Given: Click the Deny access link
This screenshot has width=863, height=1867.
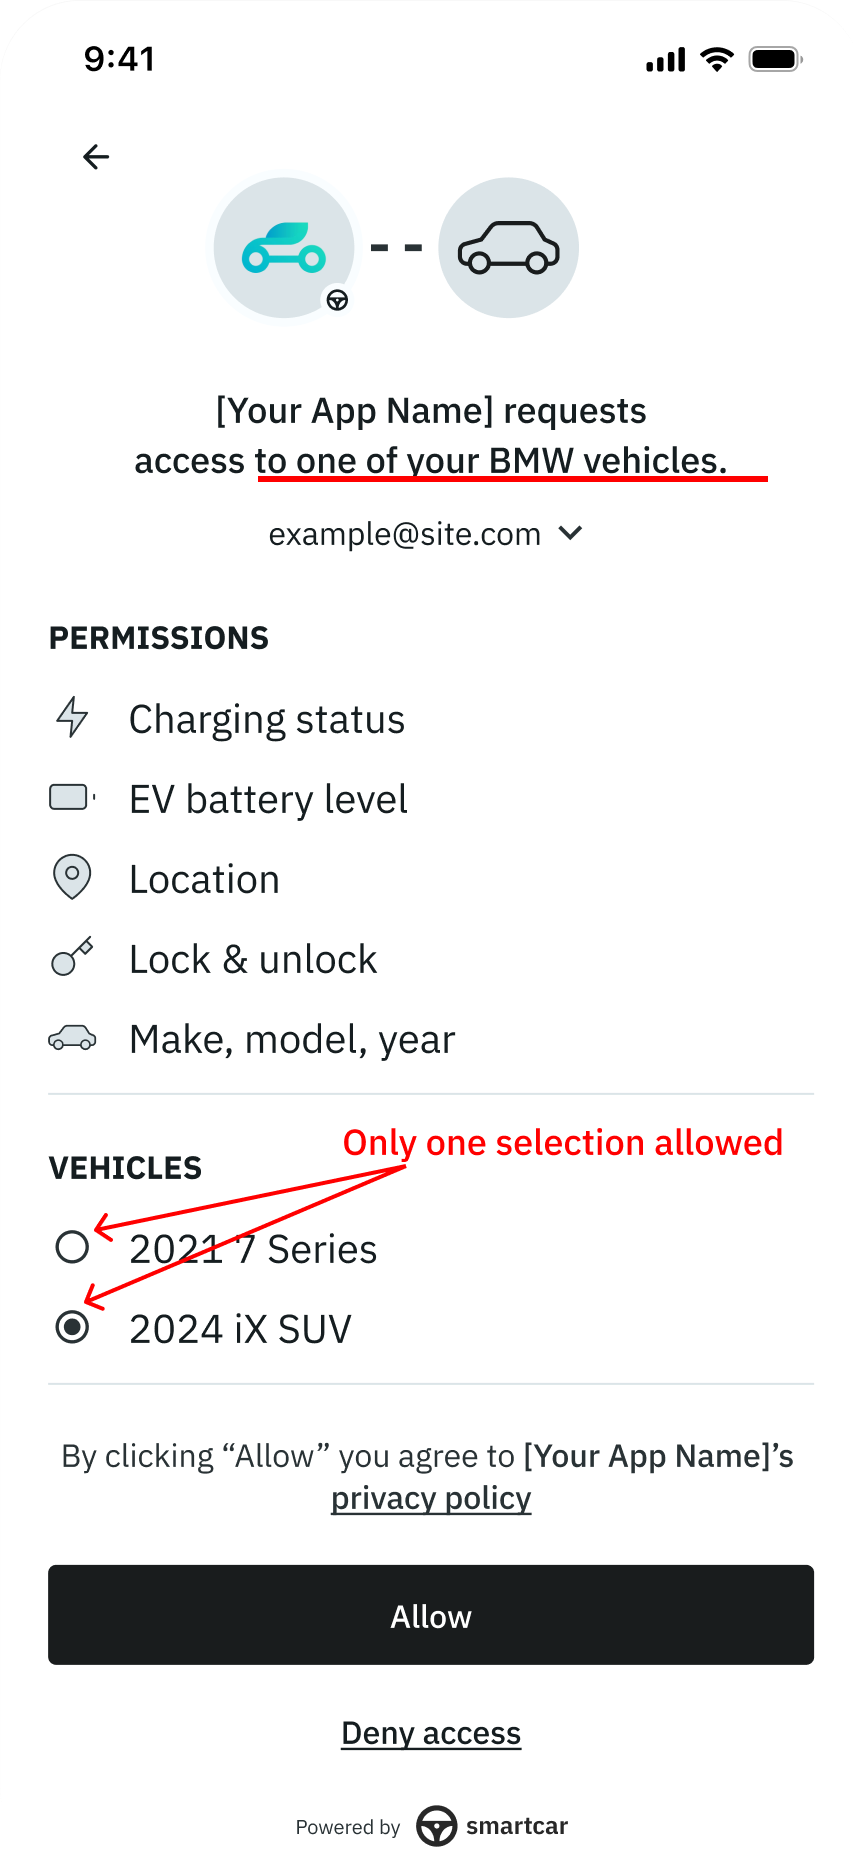Looking at the screenshot, I should click(431, 1733).
